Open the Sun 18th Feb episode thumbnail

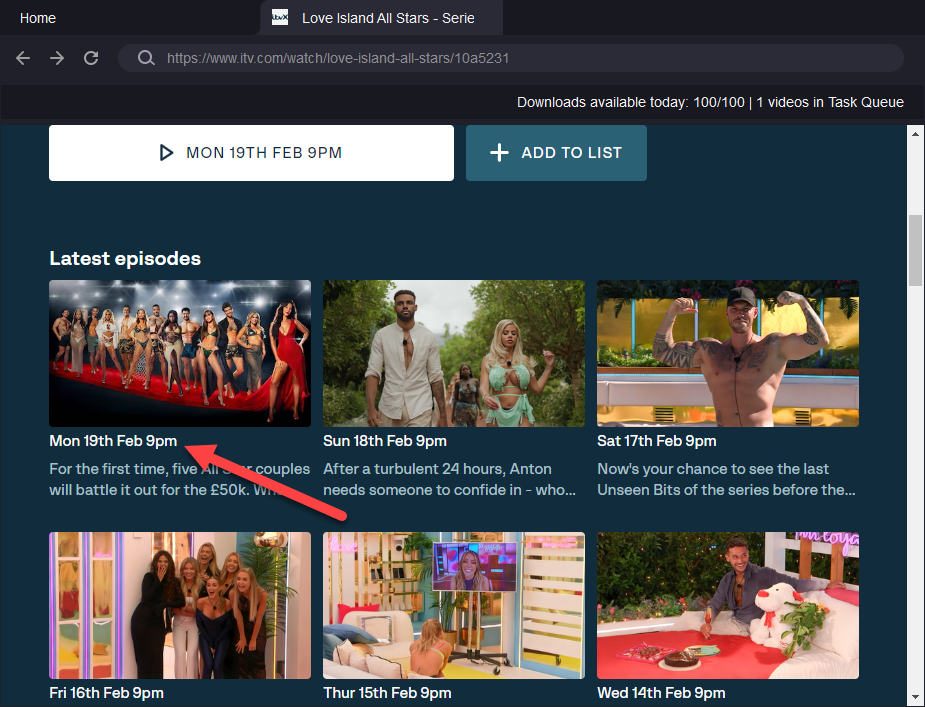454,353
